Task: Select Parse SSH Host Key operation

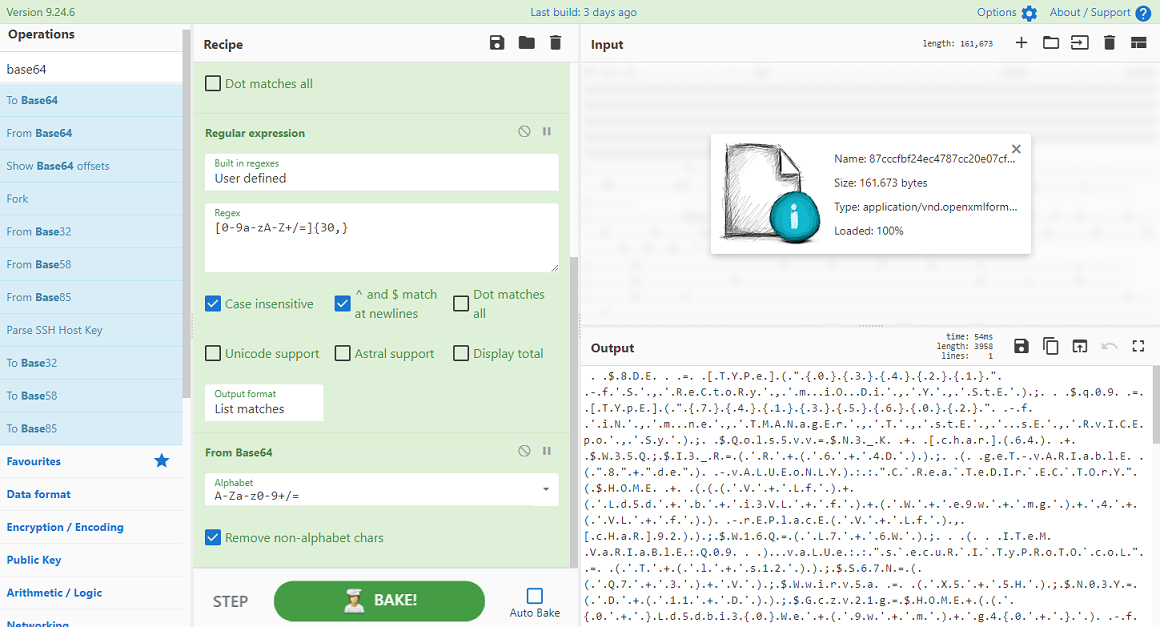Action: tap(91, 330)
